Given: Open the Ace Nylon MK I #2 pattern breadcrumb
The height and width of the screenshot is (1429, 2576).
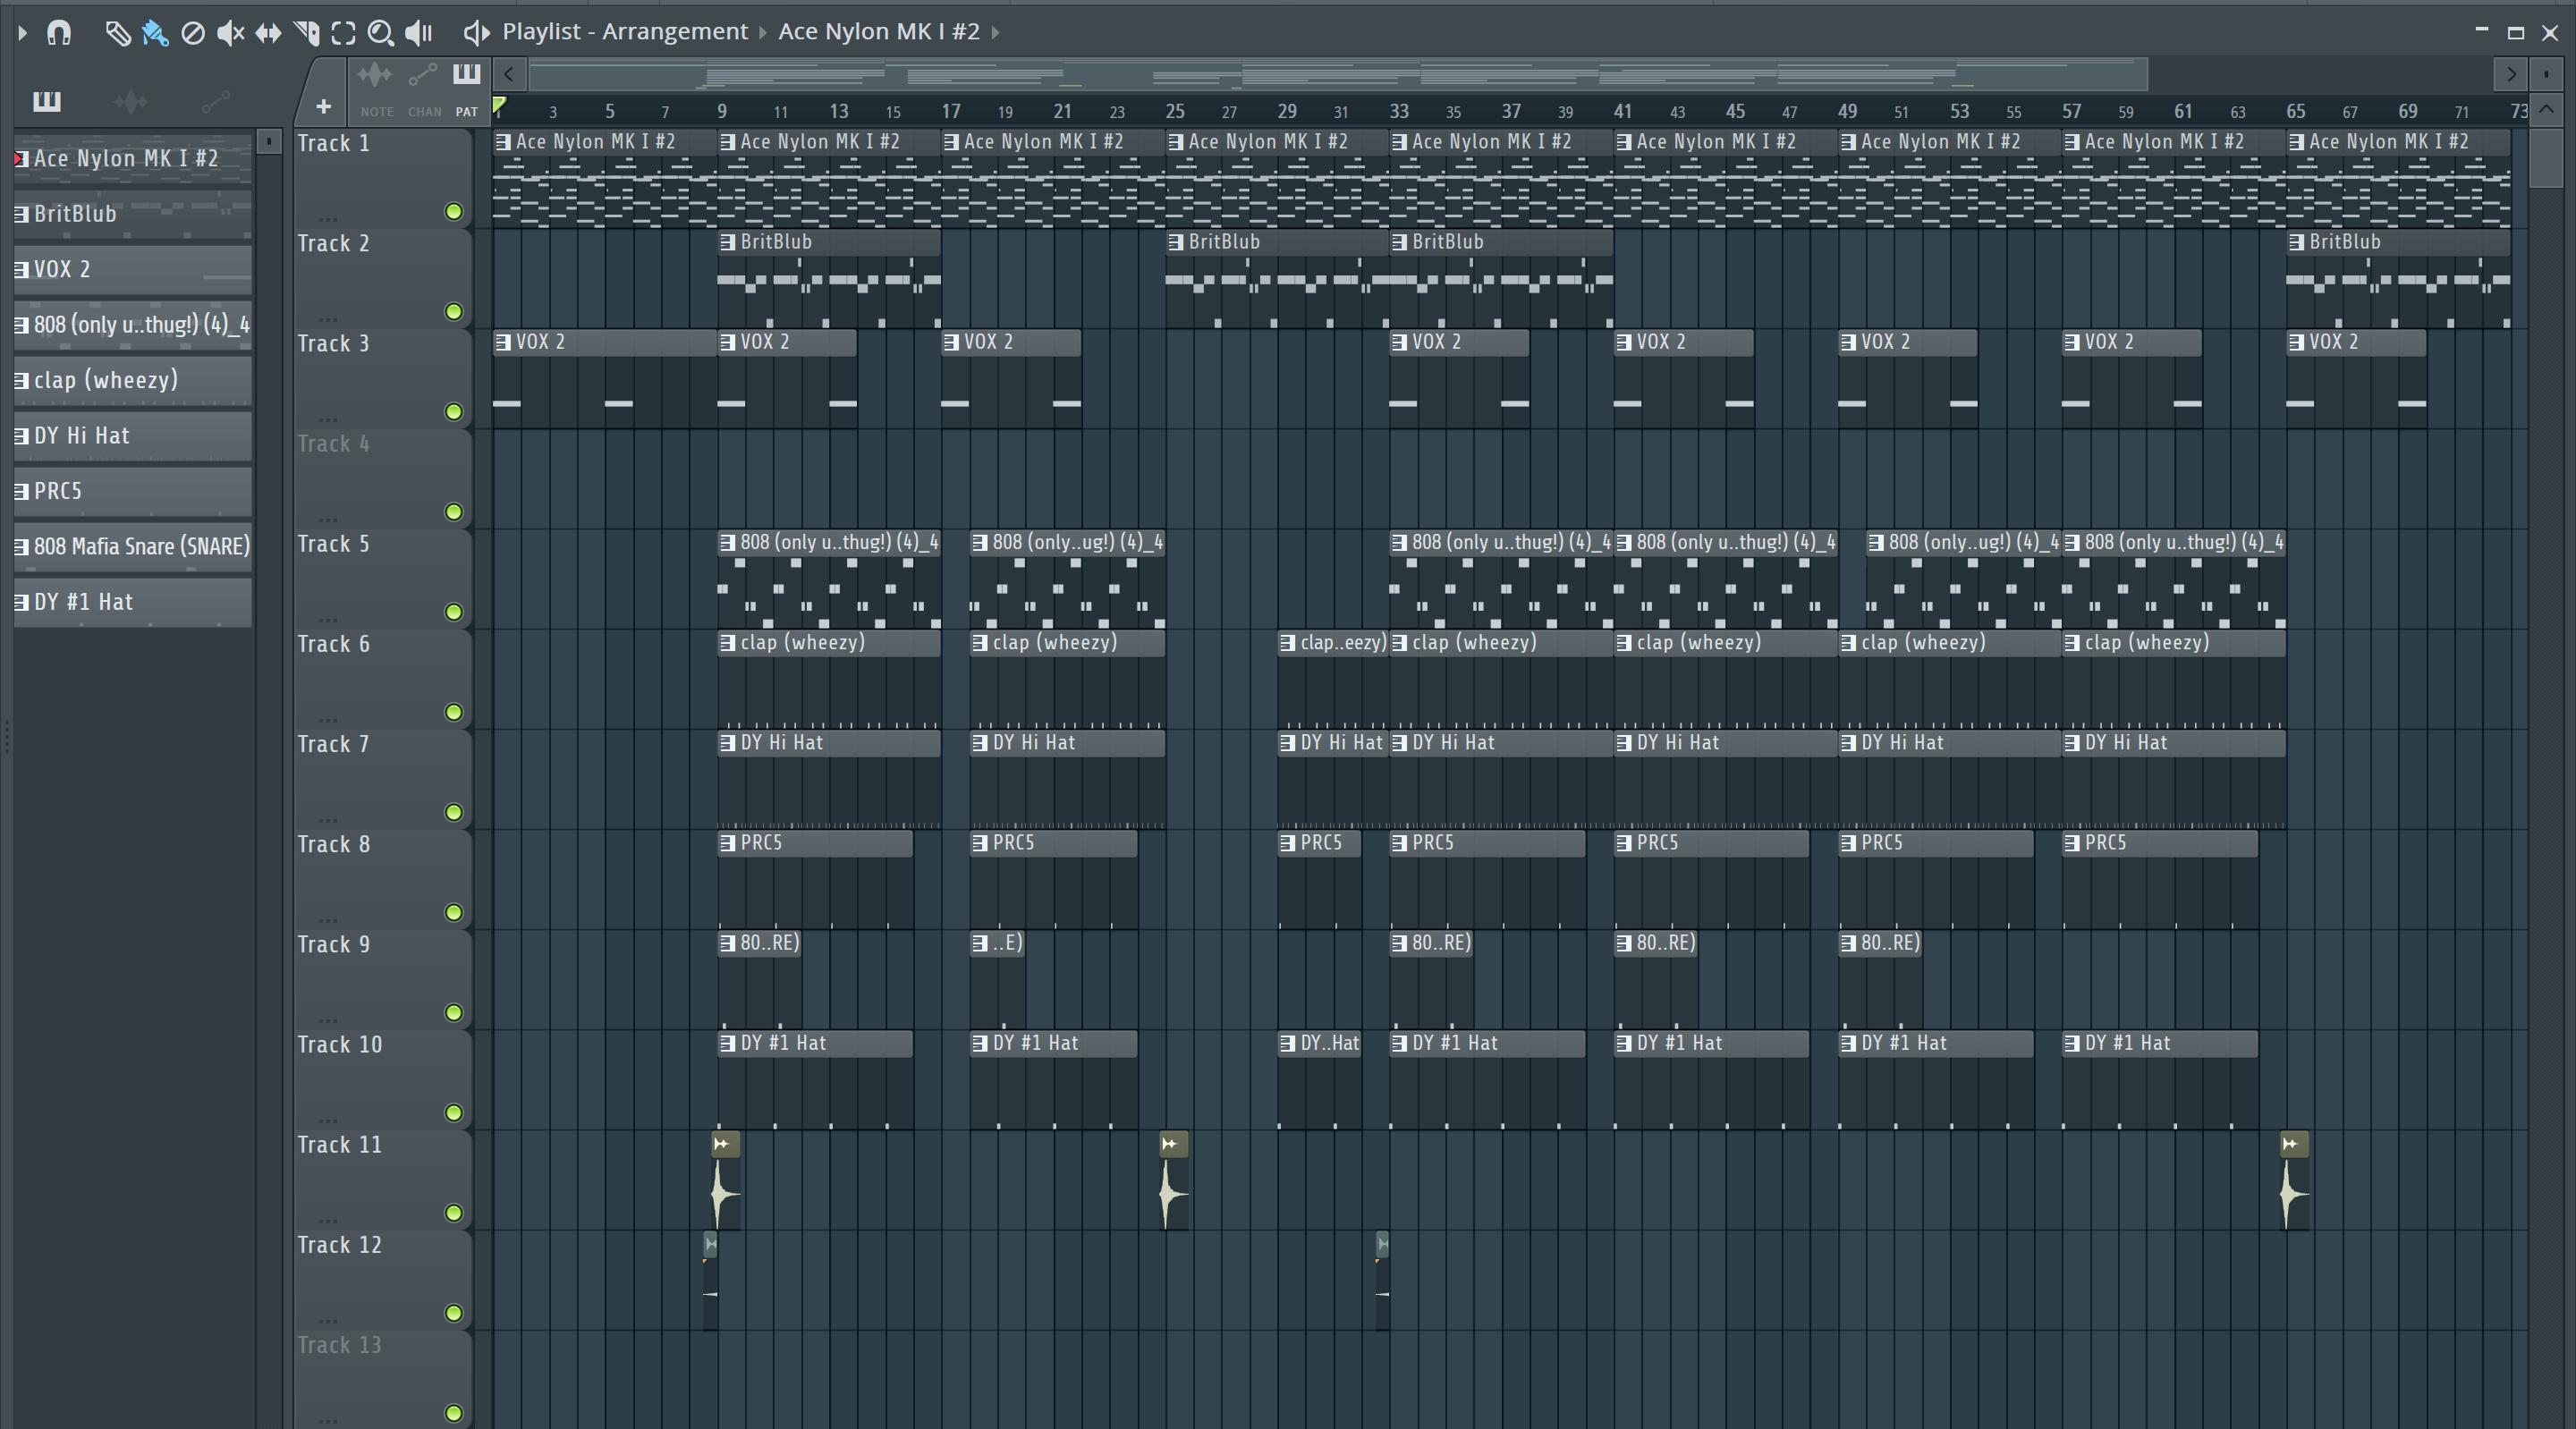Looking at the screenshot, I should (x=879, y=32).
